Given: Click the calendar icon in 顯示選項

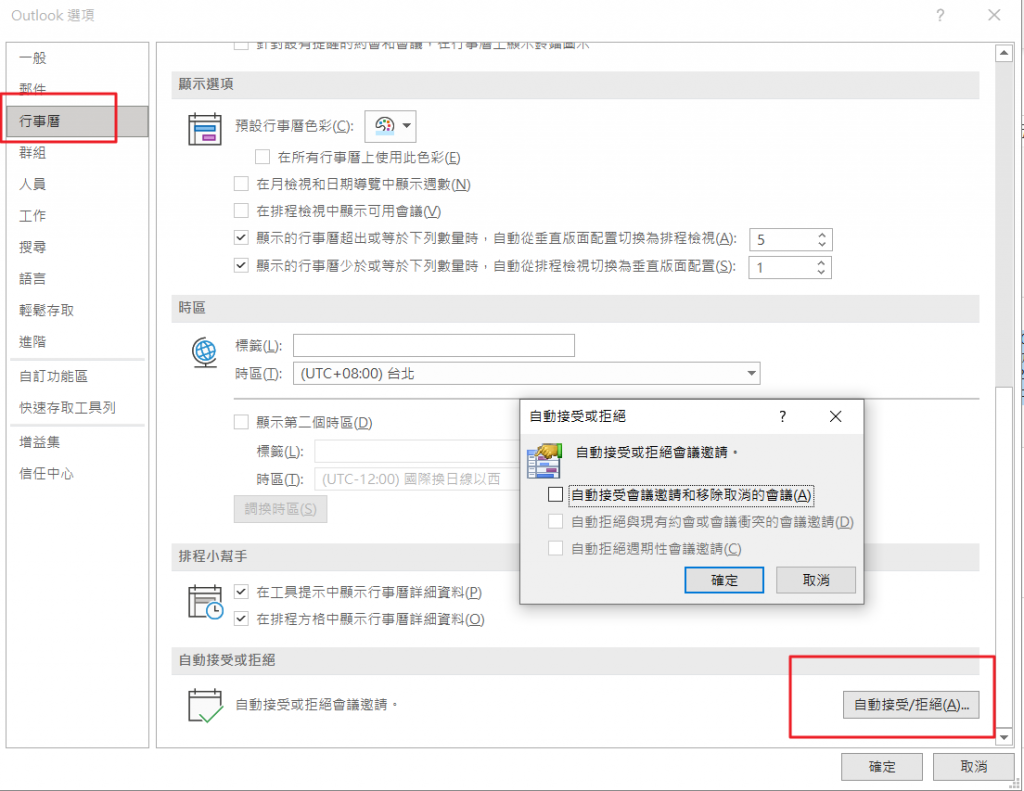Looking at the screenshot, I should [205, 129].
